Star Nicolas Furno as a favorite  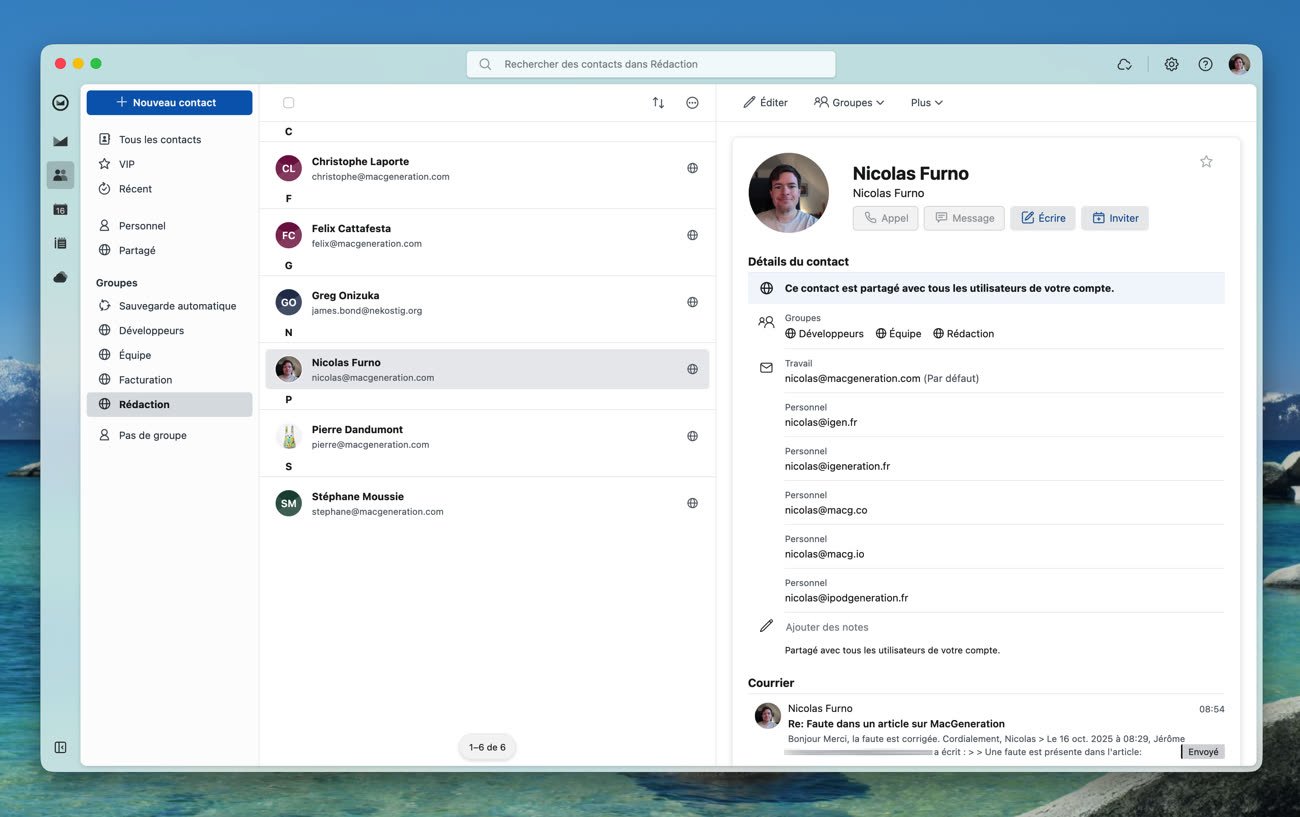click(1206, 162)
